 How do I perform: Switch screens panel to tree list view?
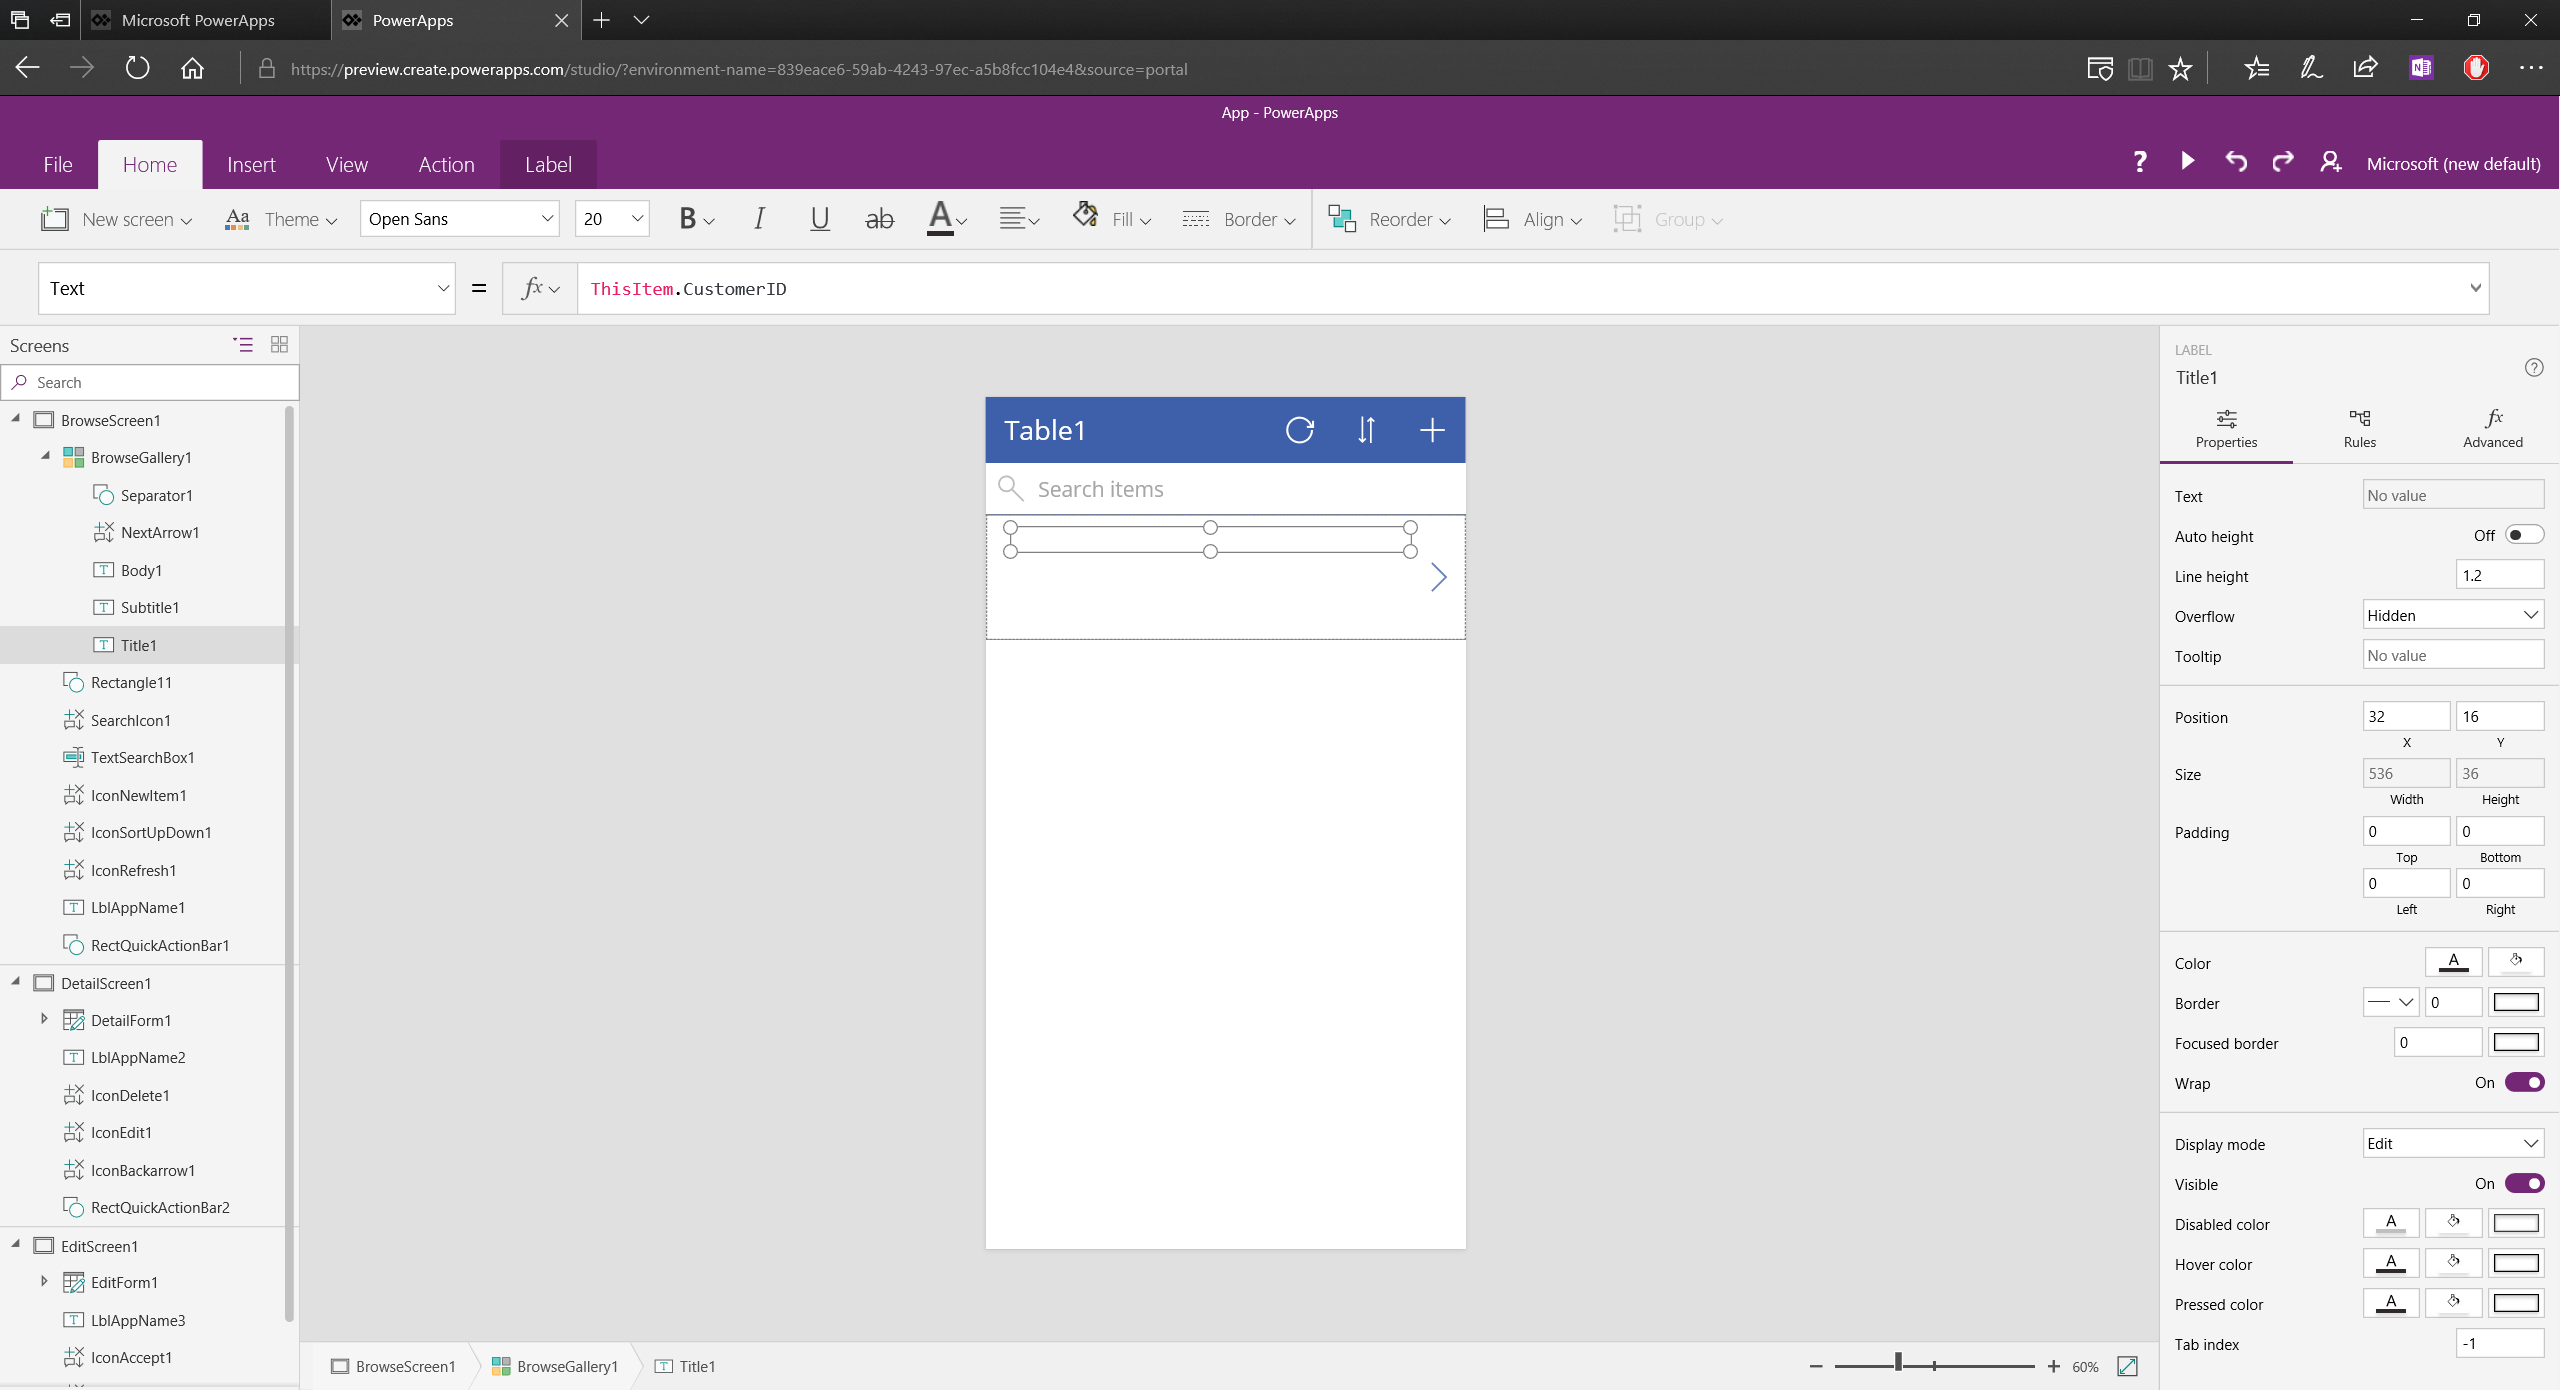coord(243,345)
